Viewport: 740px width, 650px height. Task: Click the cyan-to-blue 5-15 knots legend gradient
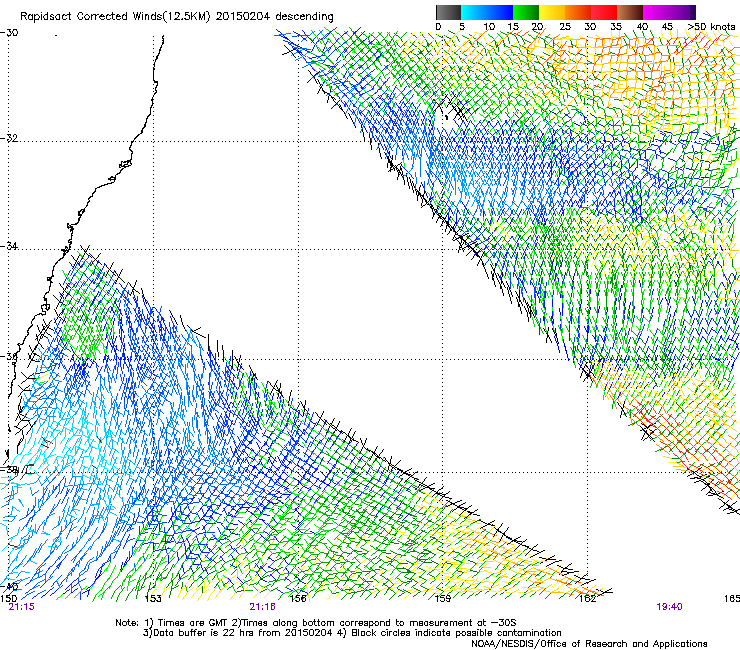pyautogui.click(x=487, y=12)
